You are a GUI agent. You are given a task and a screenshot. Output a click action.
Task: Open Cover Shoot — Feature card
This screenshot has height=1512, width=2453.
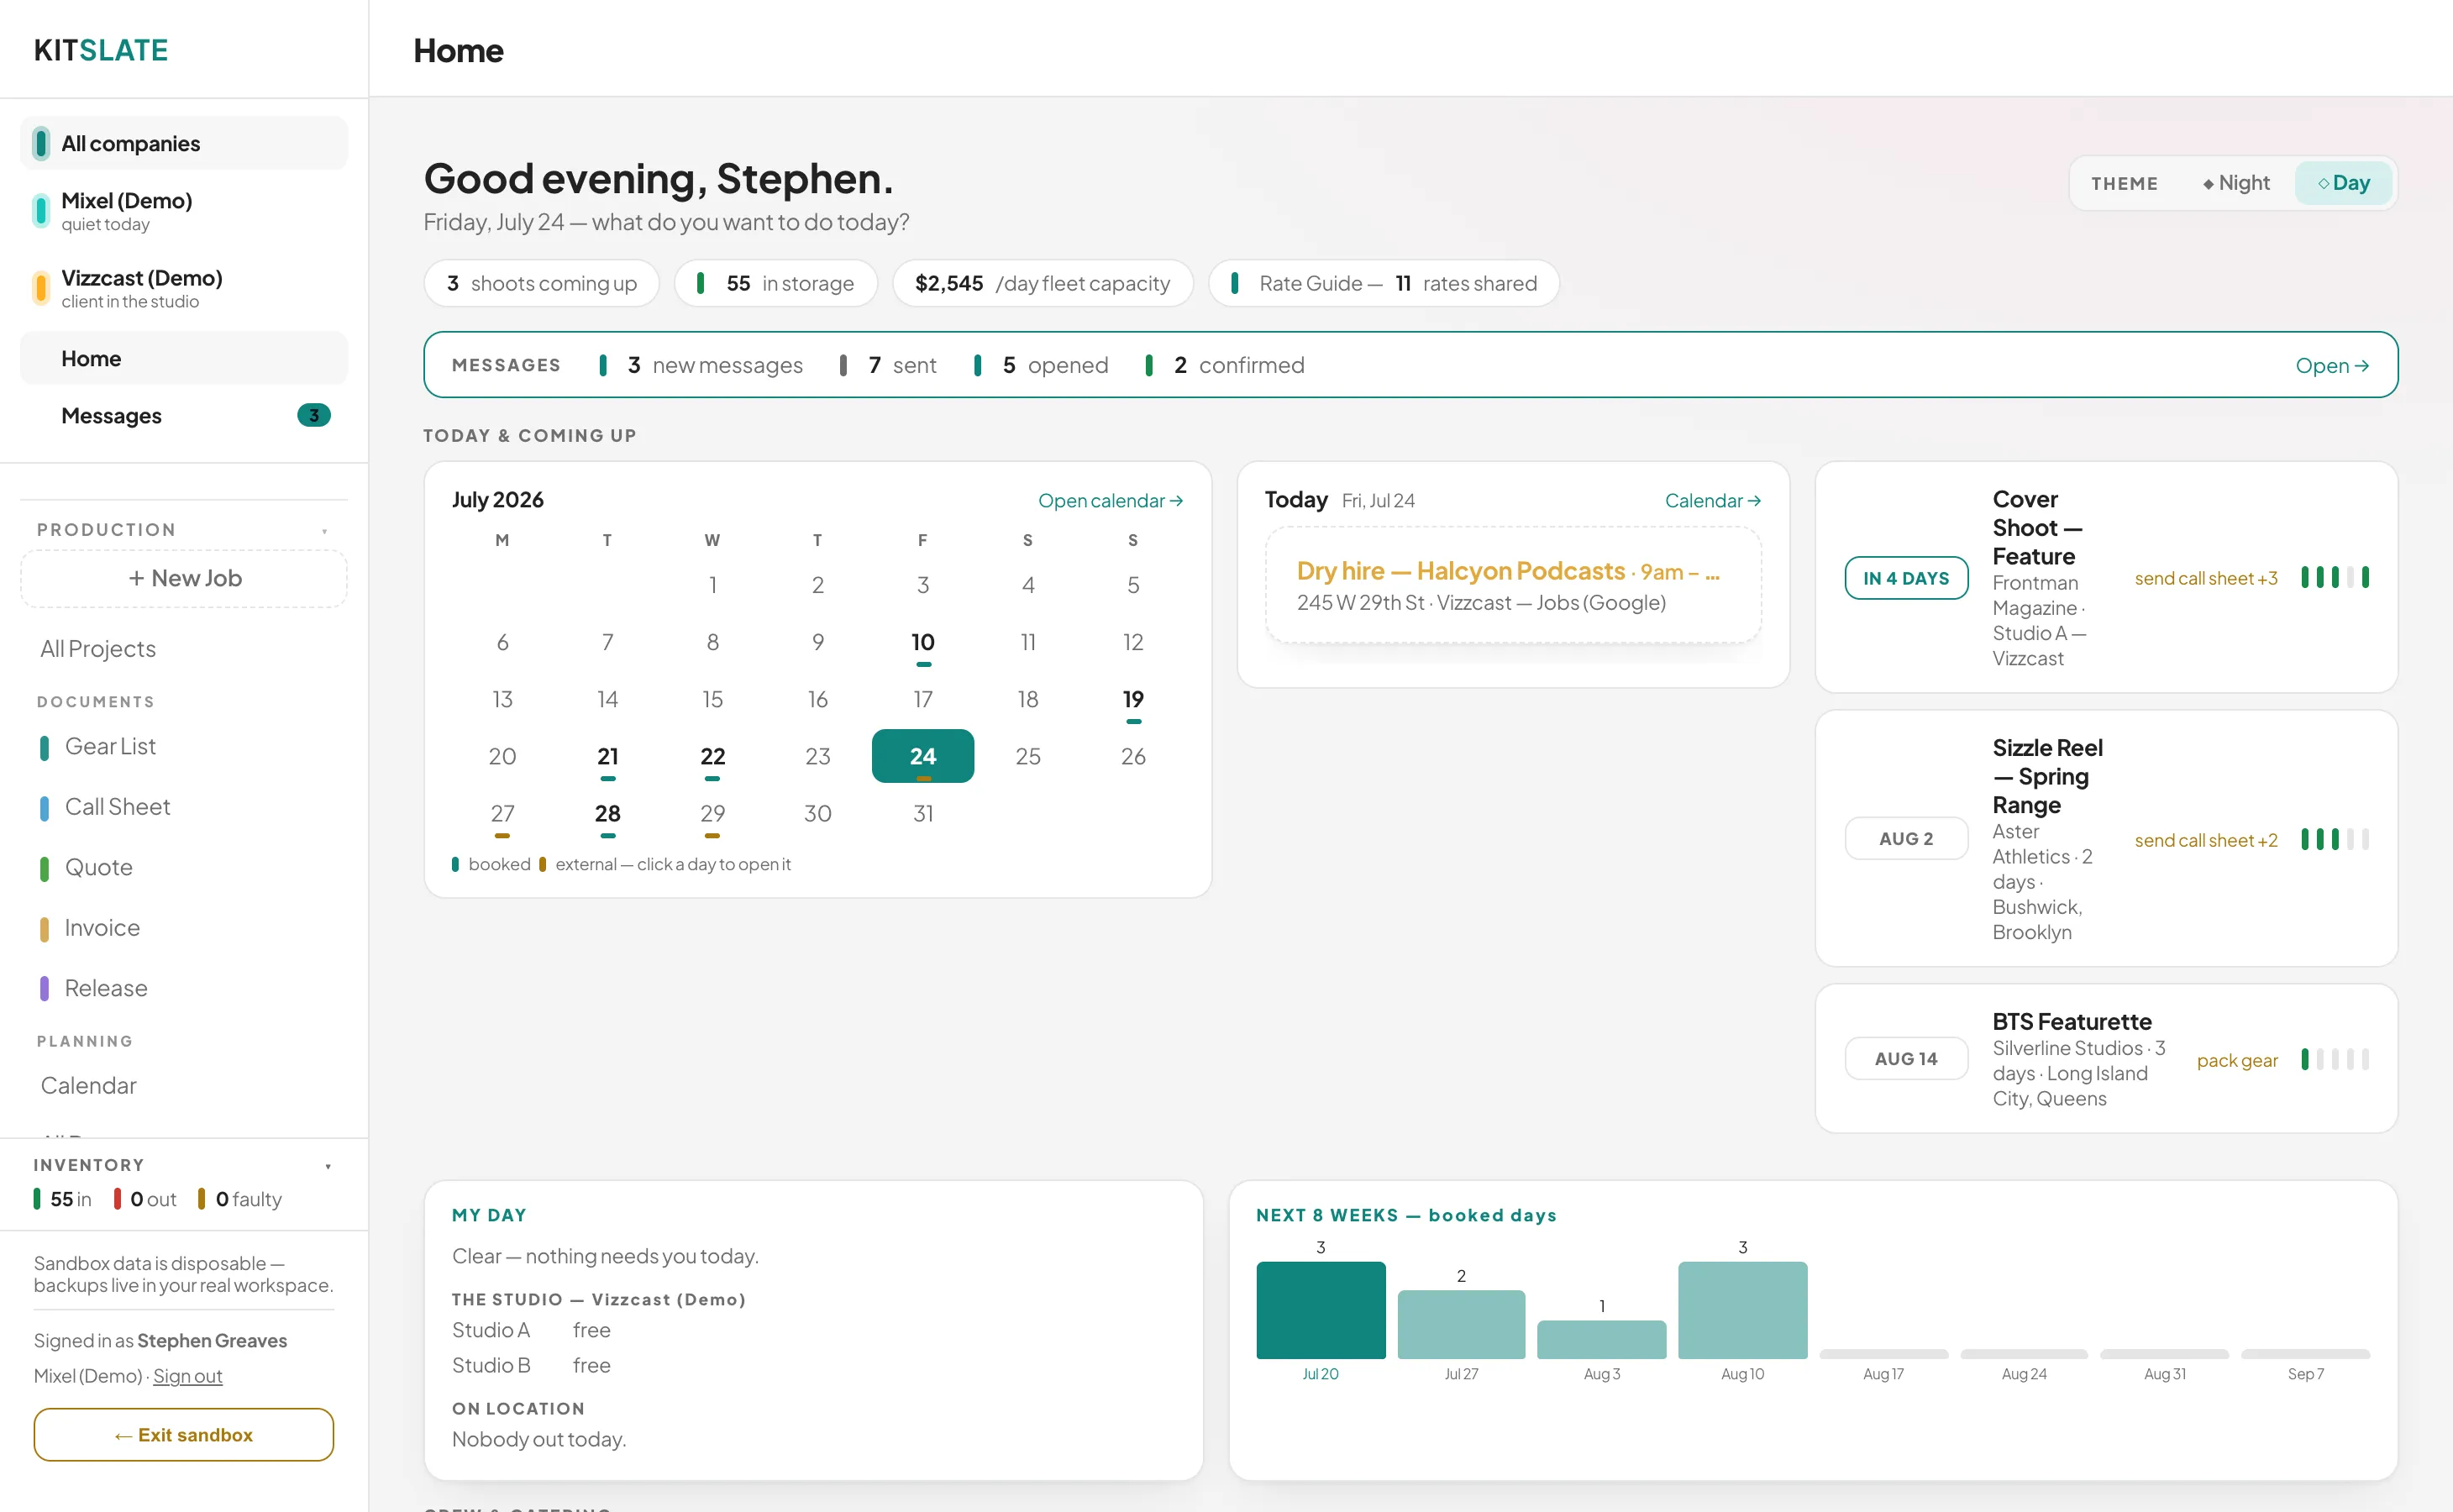[x=2106, y=577]
